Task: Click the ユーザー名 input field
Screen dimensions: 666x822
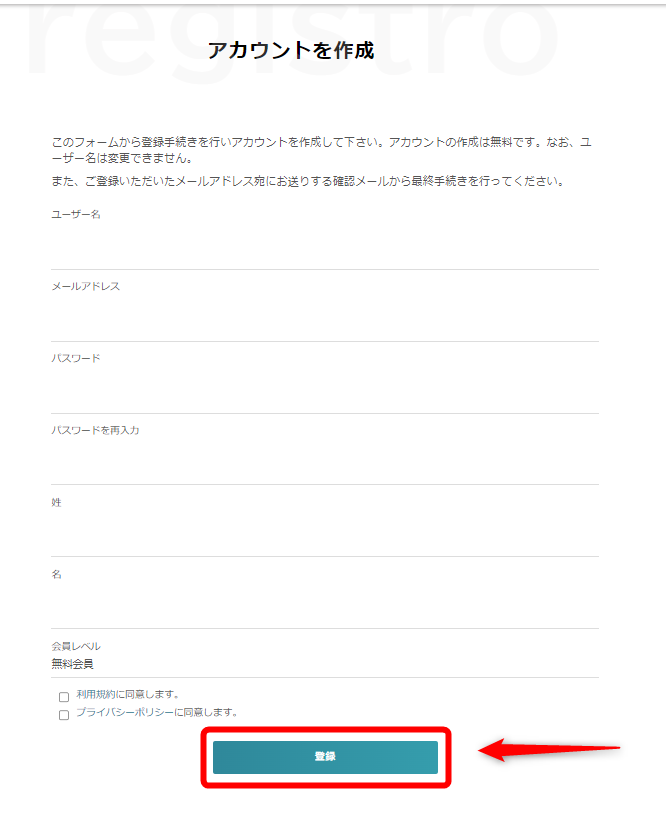Action: coord(325,247)
